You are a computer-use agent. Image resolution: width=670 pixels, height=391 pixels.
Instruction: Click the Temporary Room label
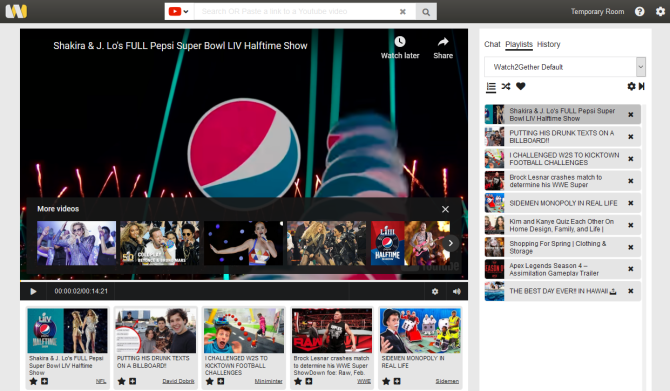point(597,12)
